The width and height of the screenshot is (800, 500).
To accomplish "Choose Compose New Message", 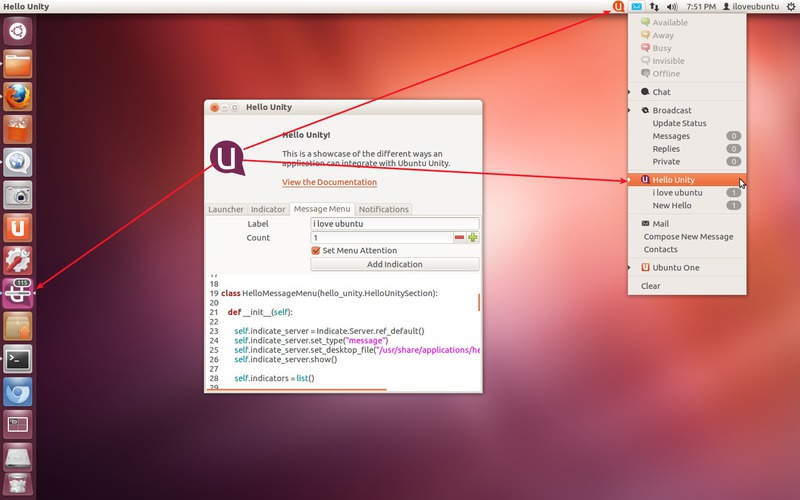I will coord(687,236).
